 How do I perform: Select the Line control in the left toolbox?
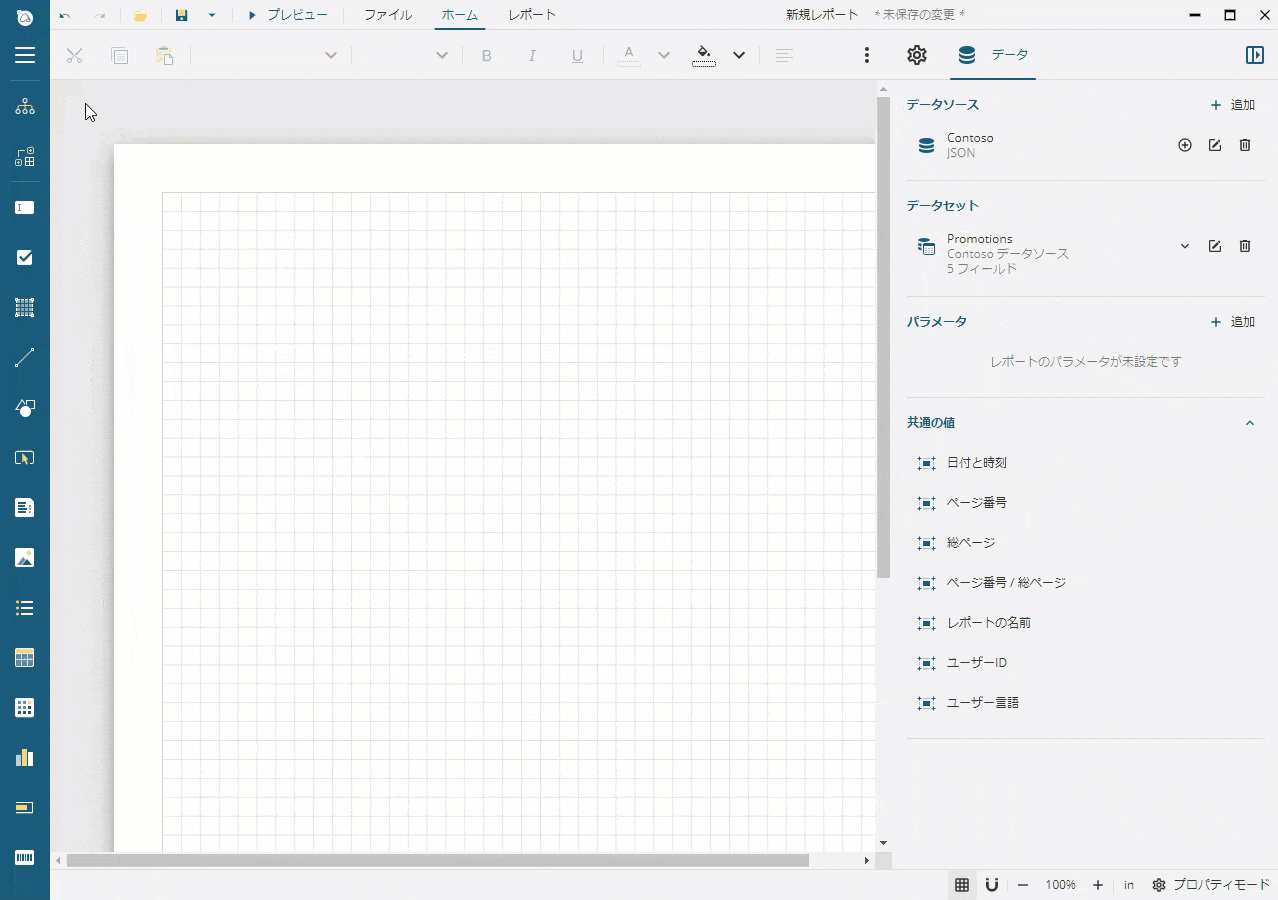click(x=25, y=358)
